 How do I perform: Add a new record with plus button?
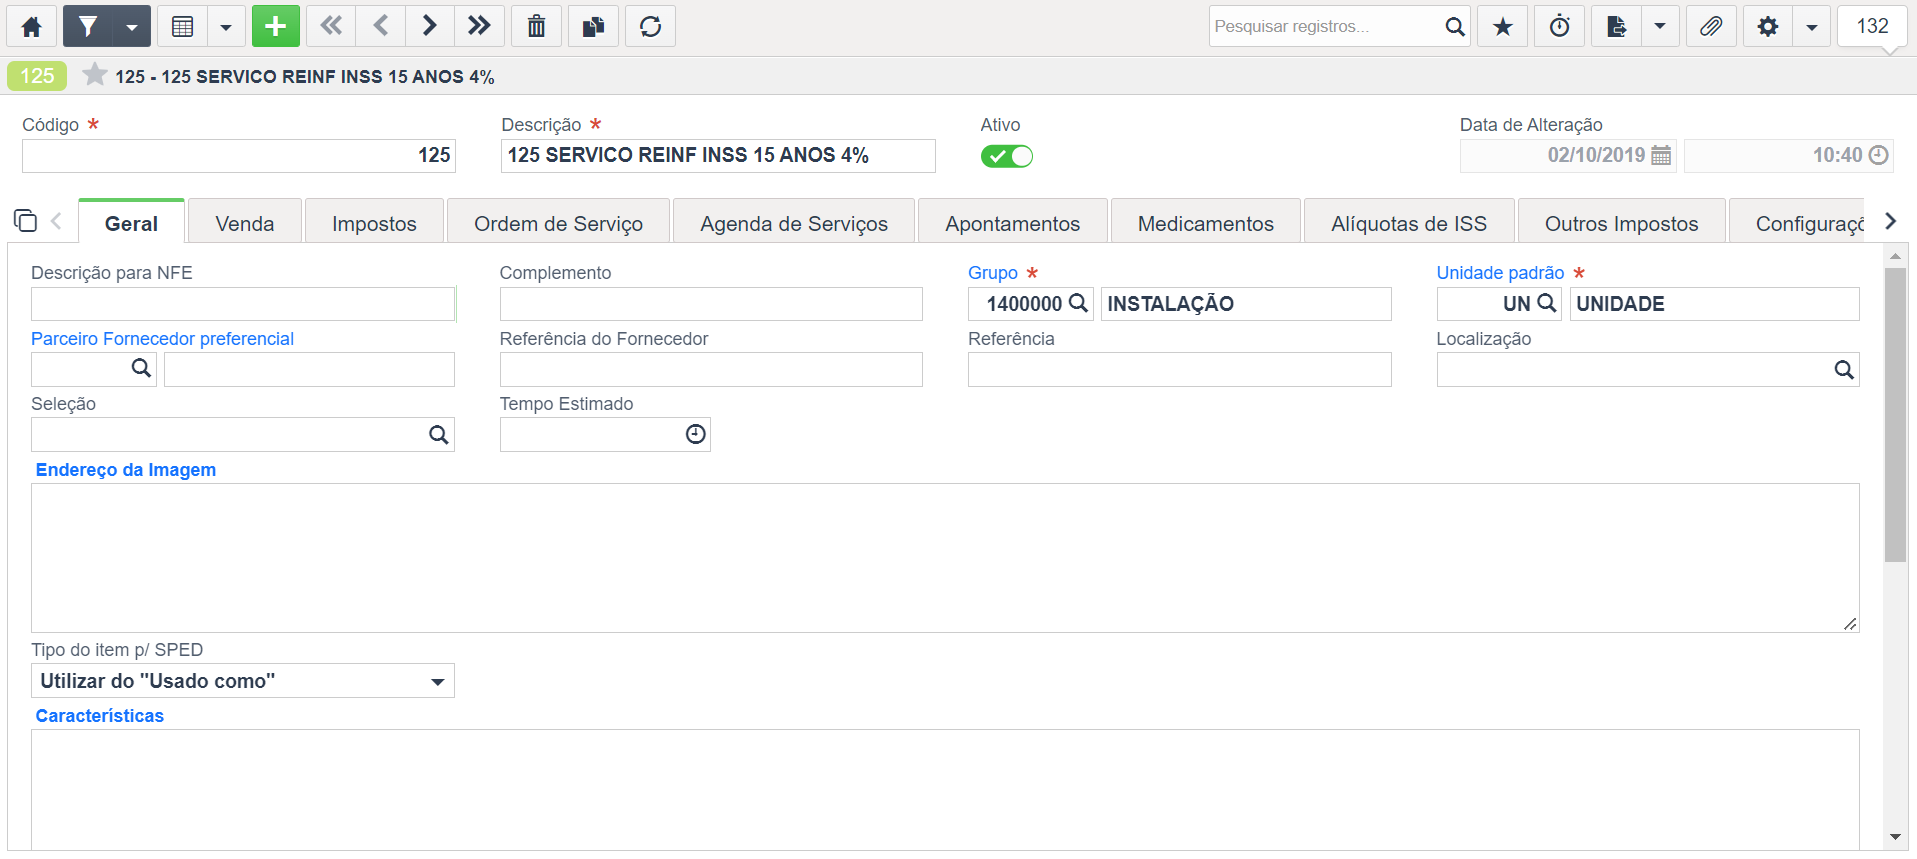click(x=276, y=27)
